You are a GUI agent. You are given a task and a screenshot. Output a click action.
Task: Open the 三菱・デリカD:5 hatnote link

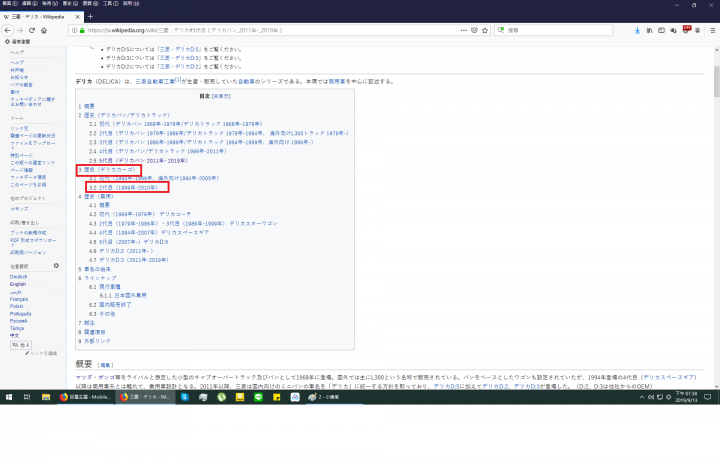tap(180, 49)
